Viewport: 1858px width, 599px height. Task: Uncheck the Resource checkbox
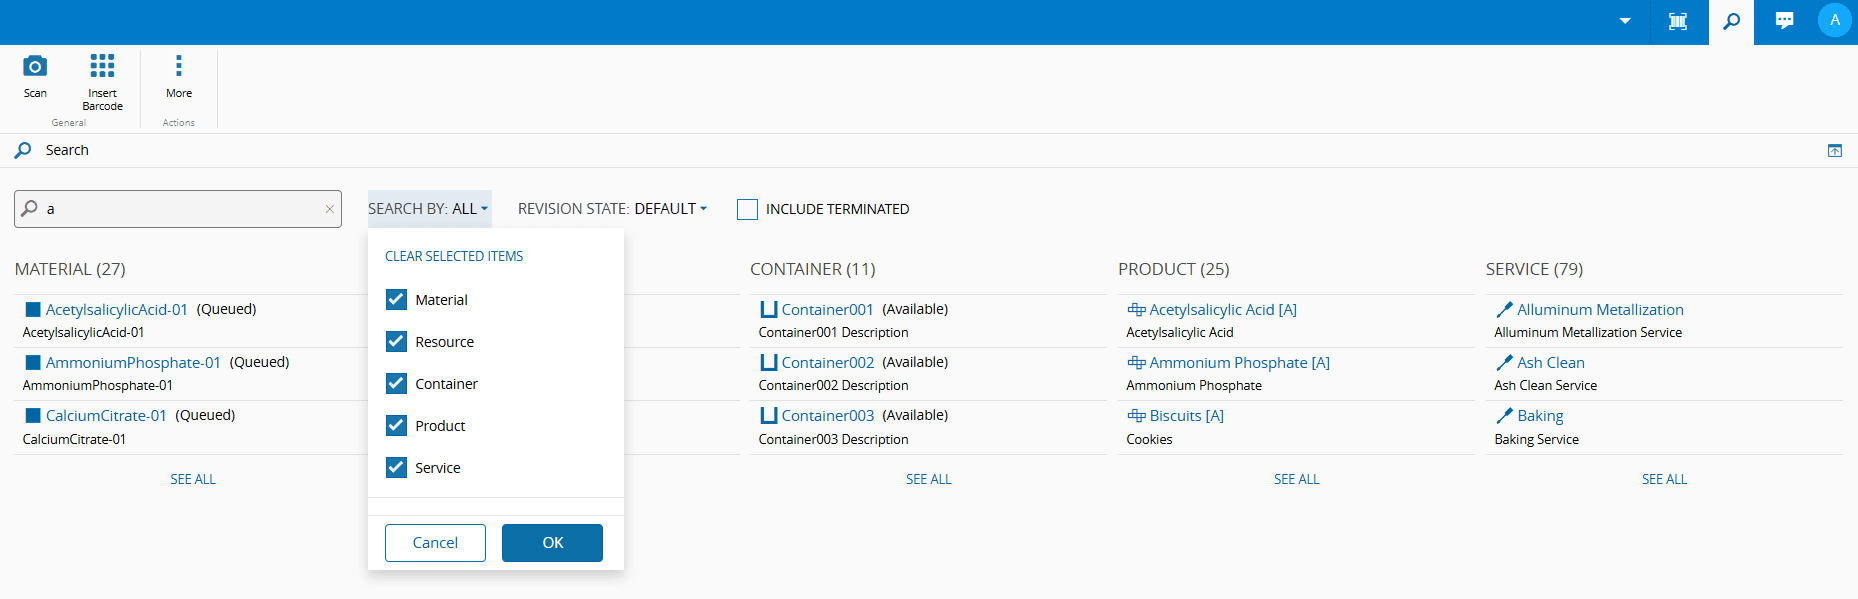[x=397, y=342]
